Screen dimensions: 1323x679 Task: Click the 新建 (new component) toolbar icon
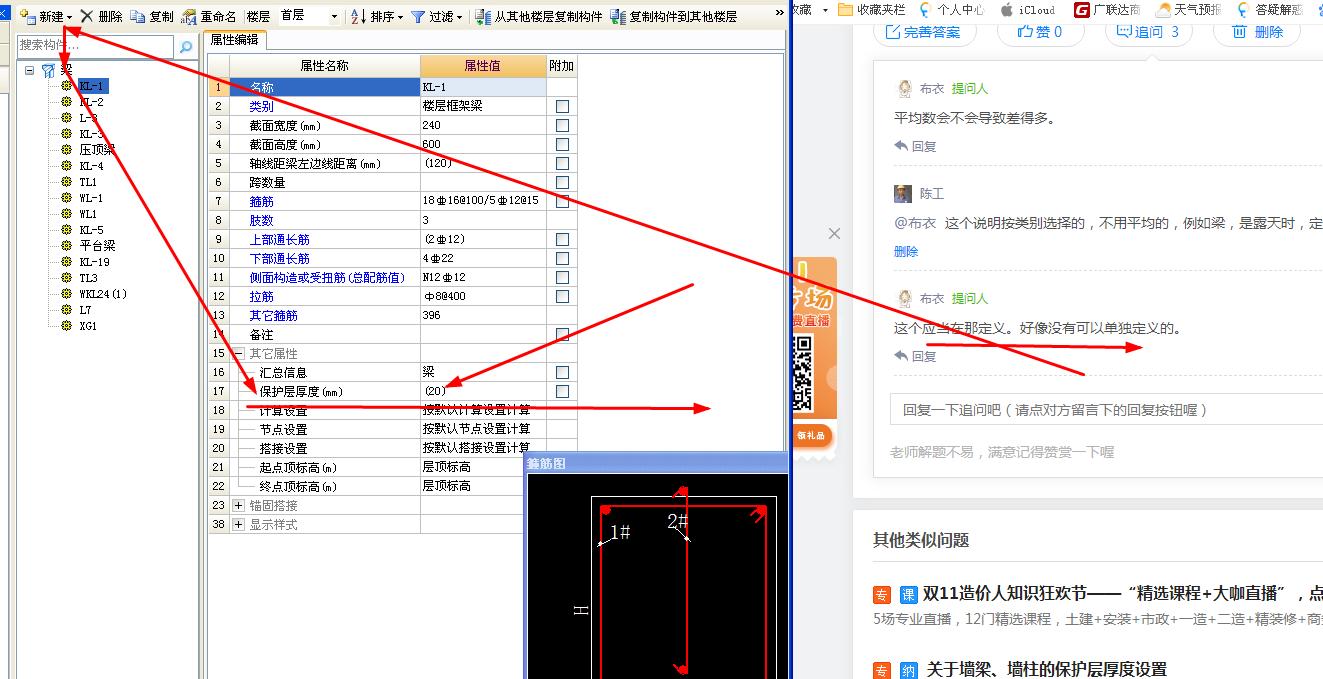click(28, 17)
